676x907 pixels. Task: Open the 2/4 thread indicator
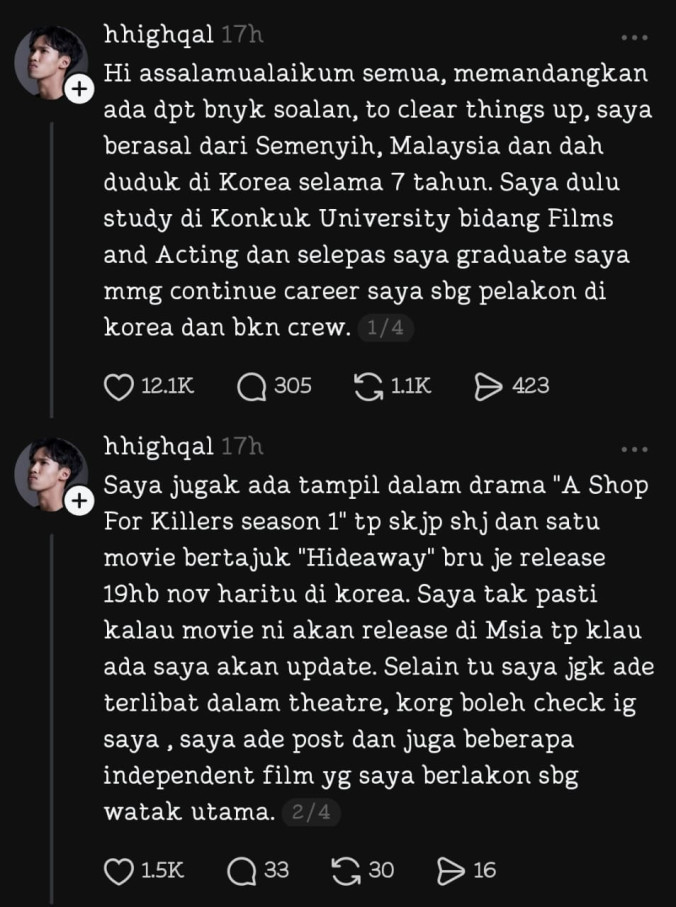click(x=311, y=812)
